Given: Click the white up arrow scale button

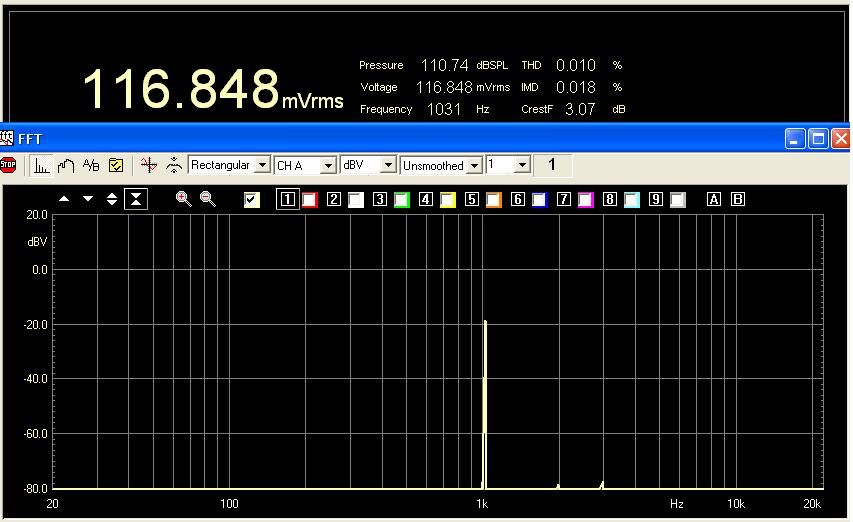Looking at the screenshot, I should pos(64,199).
